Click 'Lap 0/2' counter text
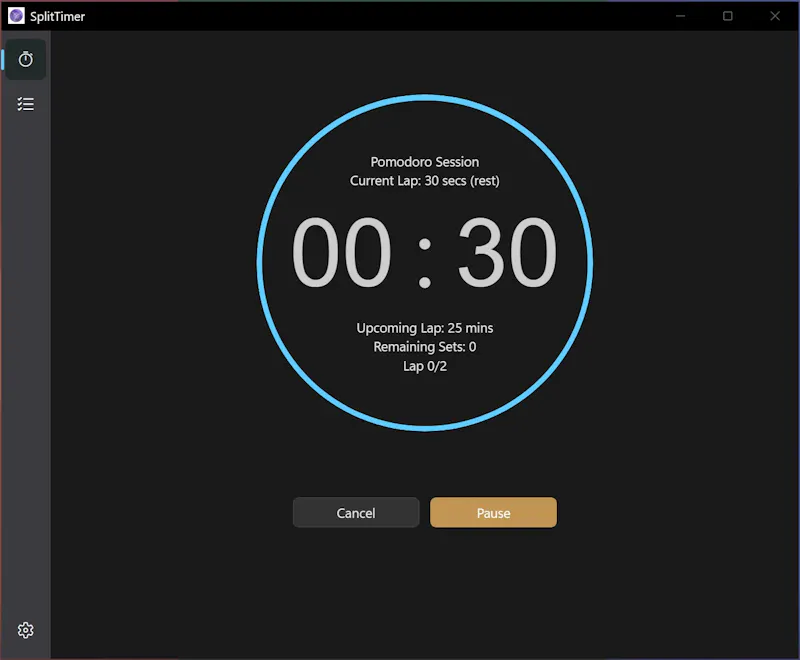 pos(424,366)
